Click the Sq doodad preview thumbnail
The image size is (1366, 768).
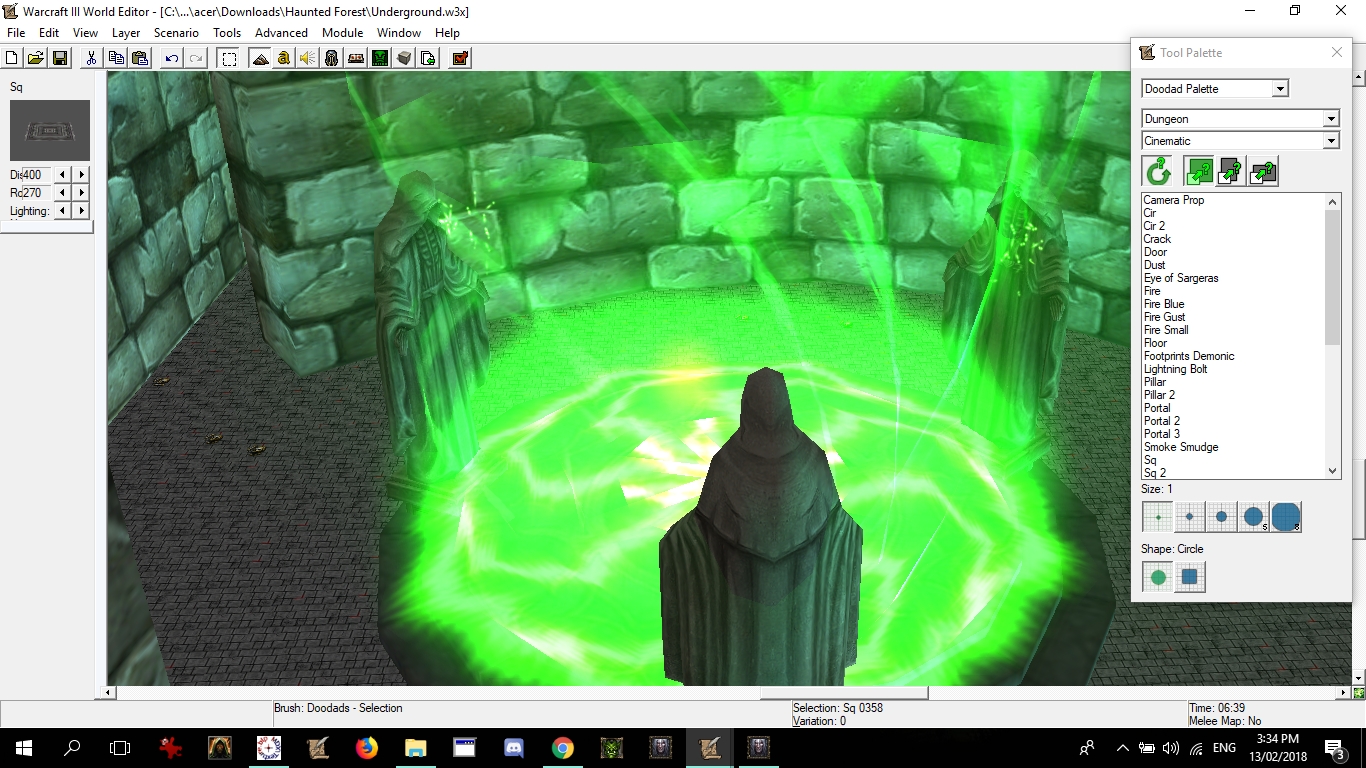[x=50, y=130]
